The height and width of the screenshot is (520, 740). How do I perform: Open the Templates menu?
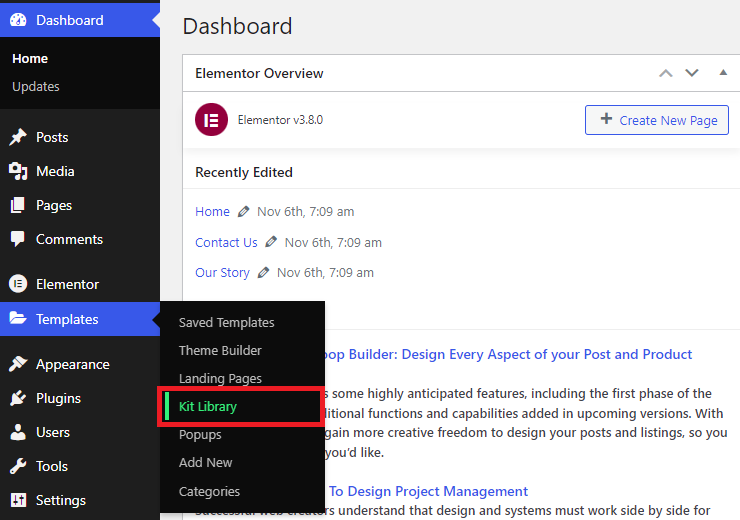point(80,319)
